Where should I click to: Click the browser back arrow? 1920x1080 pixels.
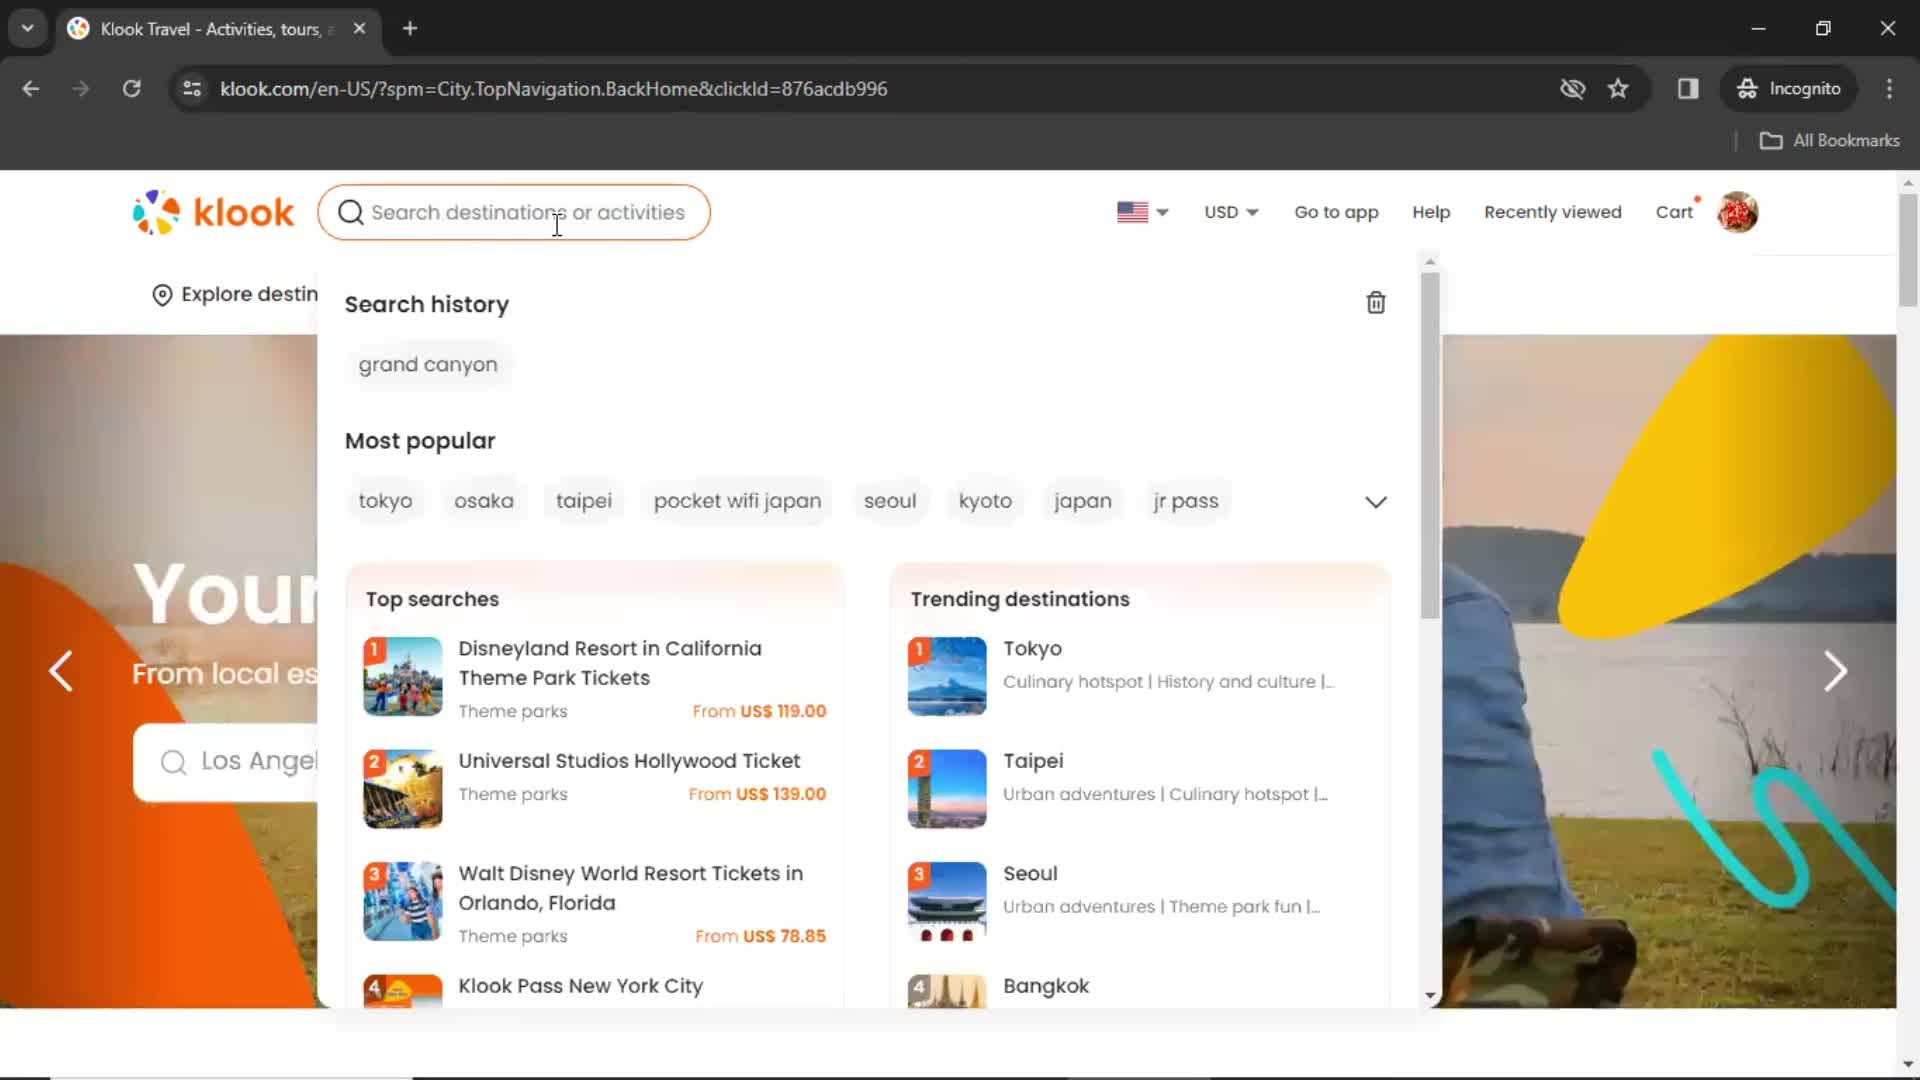(31, 89)
